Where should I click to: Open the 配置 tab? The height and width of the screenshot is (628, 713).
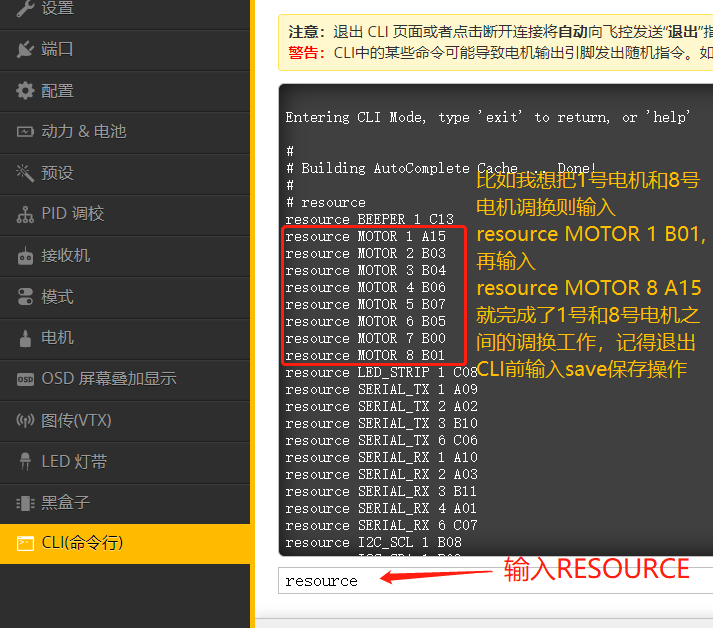tap(125, 91)
